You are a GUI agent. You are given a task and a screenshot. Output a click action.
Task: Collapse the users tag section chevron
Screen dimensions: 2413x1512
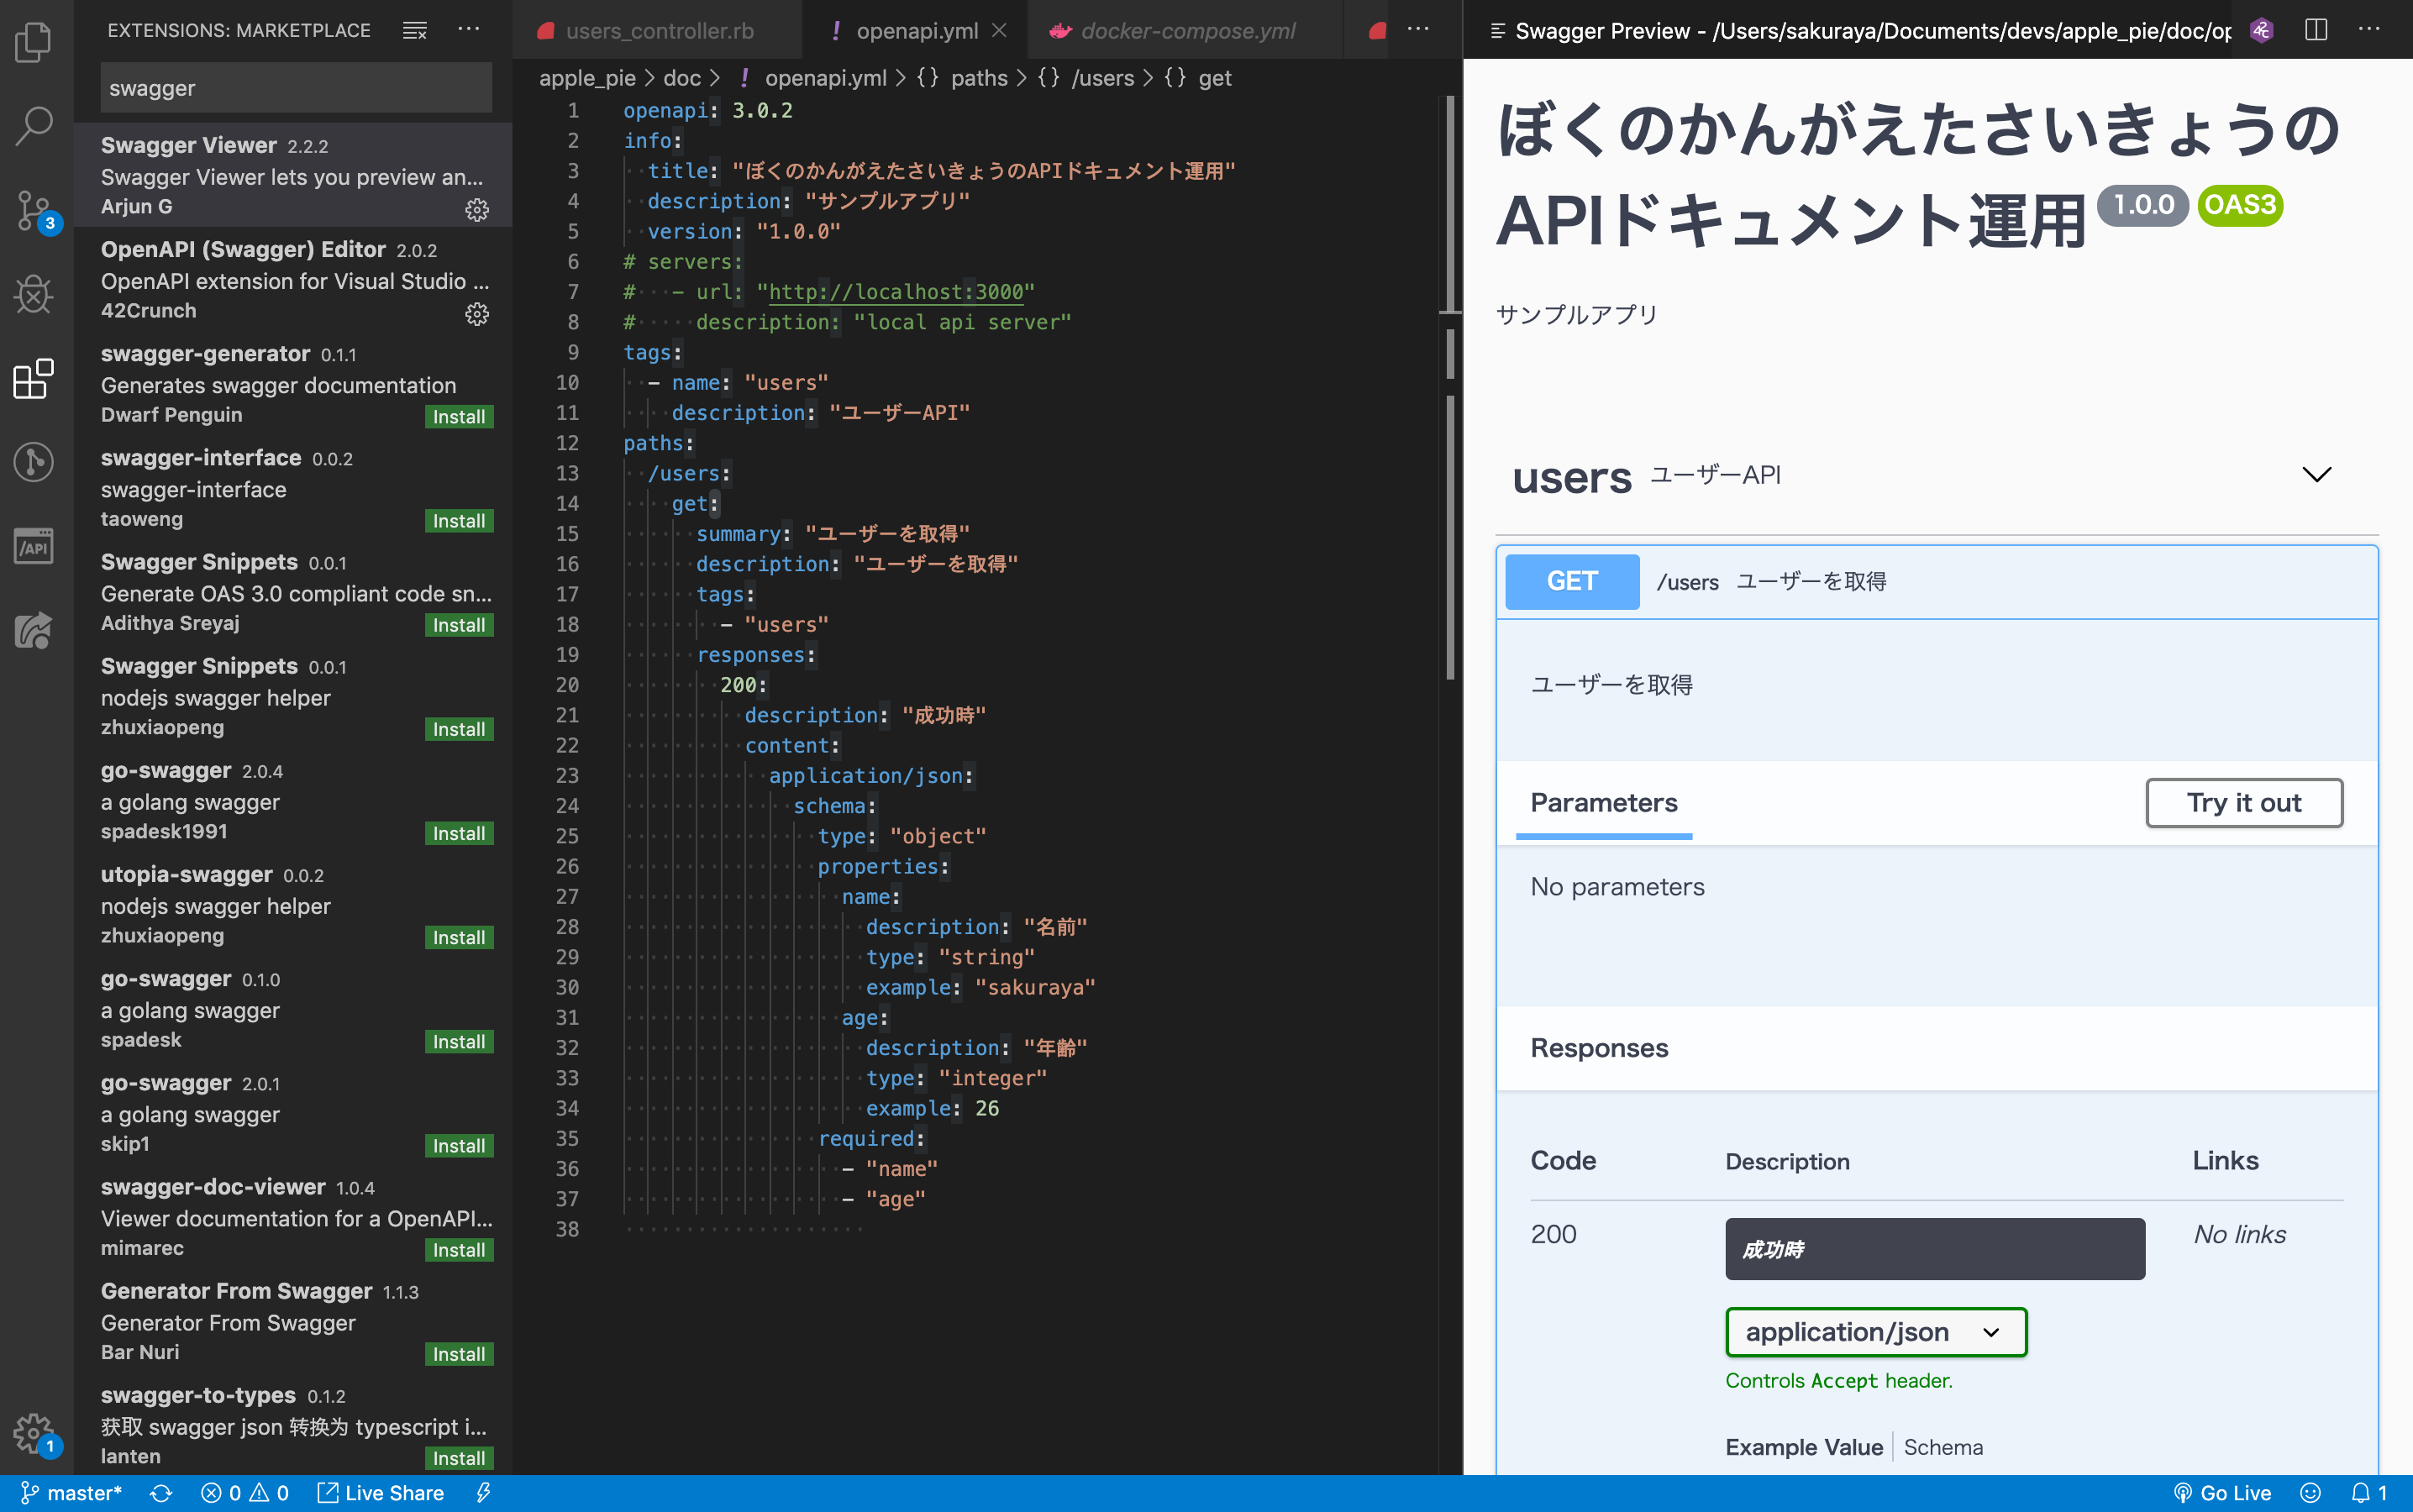[2316, 474]
